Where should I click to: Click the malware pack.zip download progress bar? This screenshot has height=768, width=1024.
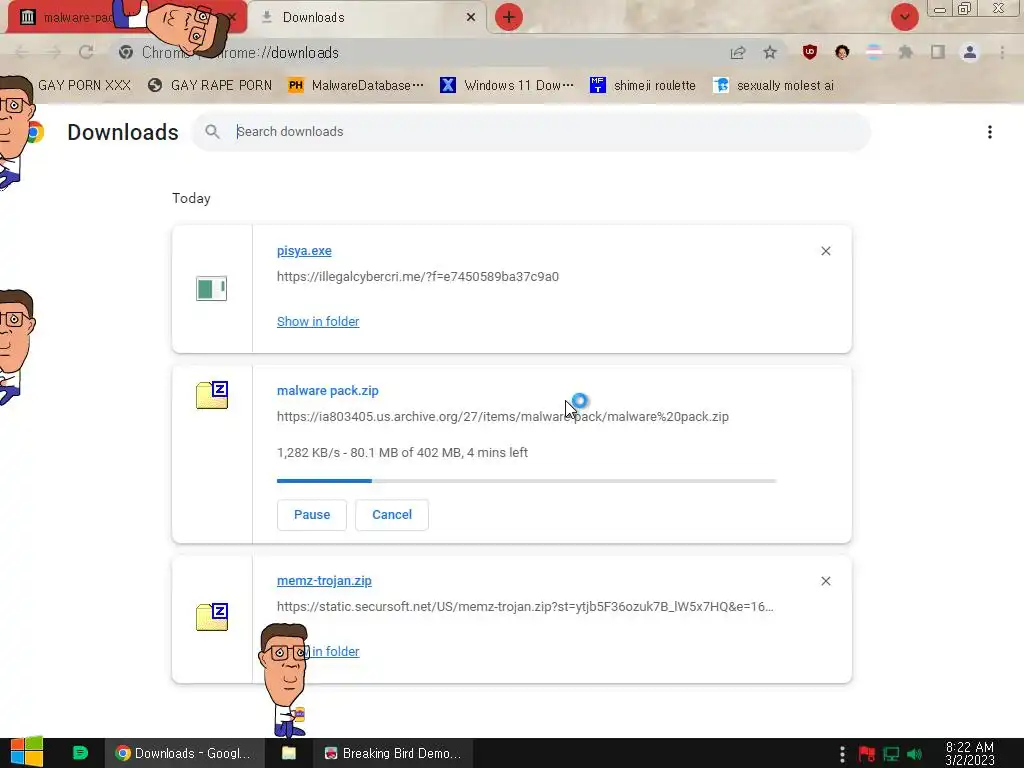526,481
